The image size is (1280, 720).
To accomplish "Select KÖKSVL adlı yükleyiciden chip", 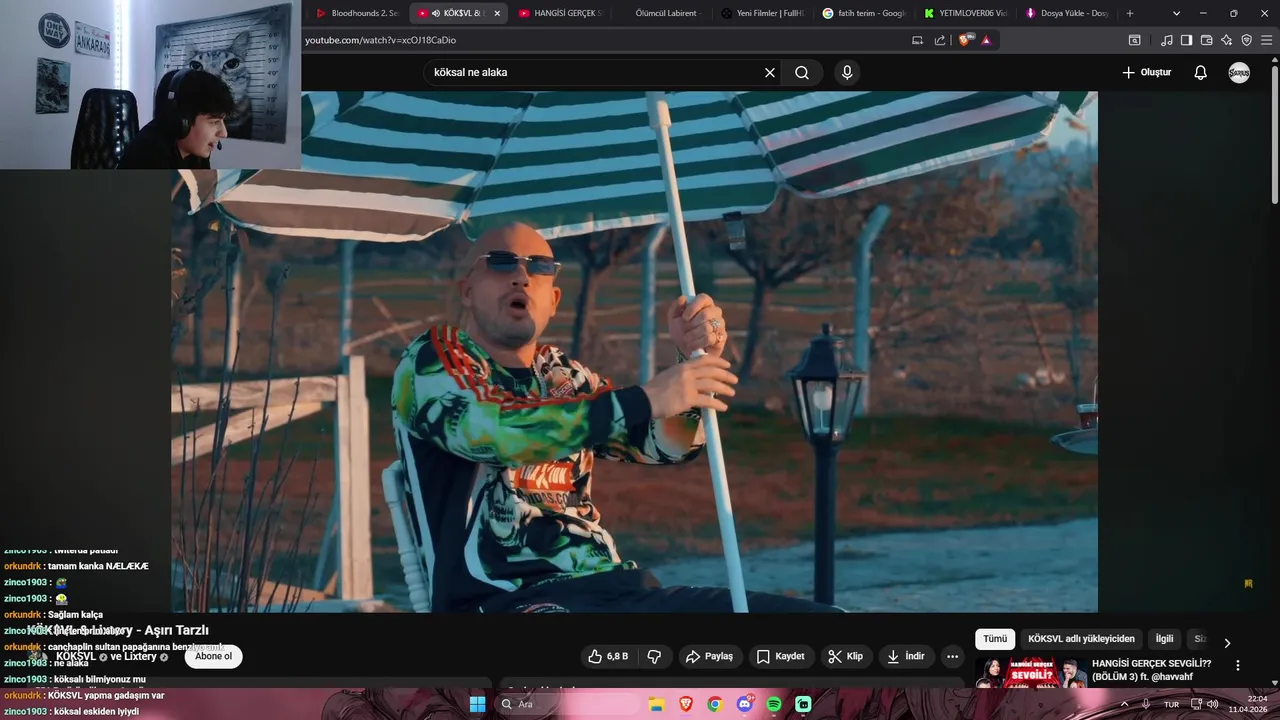I will (1081, 639).
